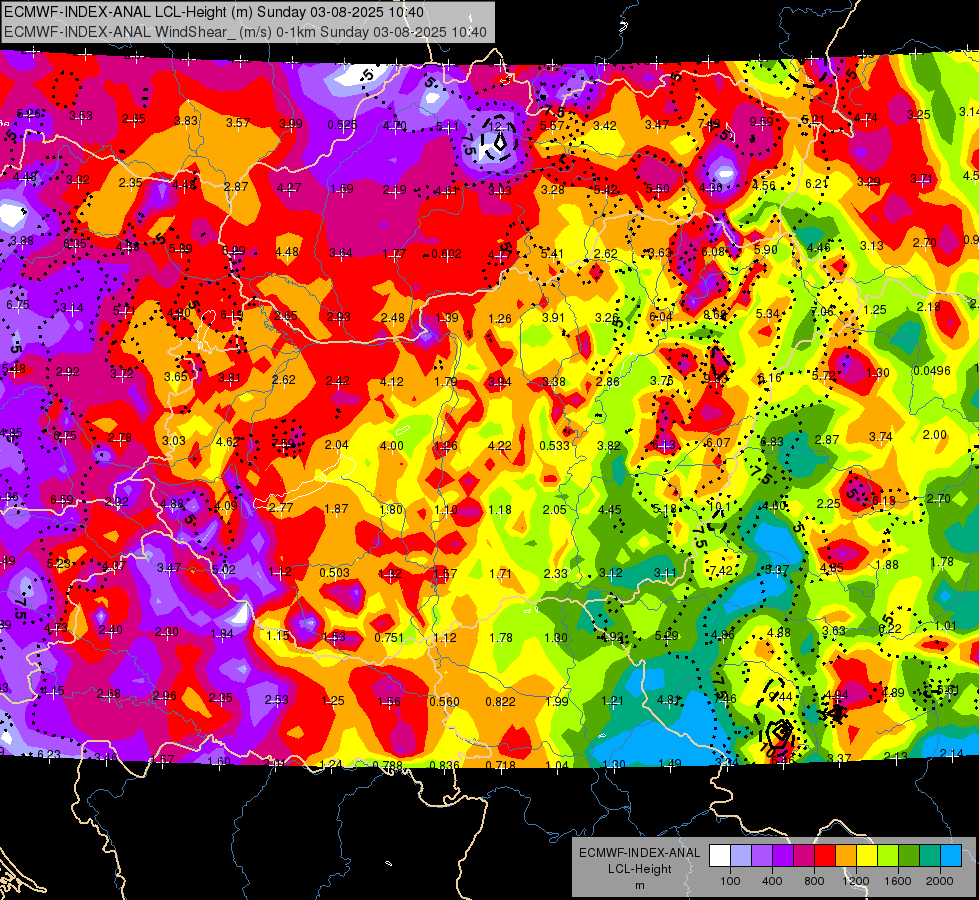
Task: Pick the yellow legend color swatch
Action: (867, 855)
